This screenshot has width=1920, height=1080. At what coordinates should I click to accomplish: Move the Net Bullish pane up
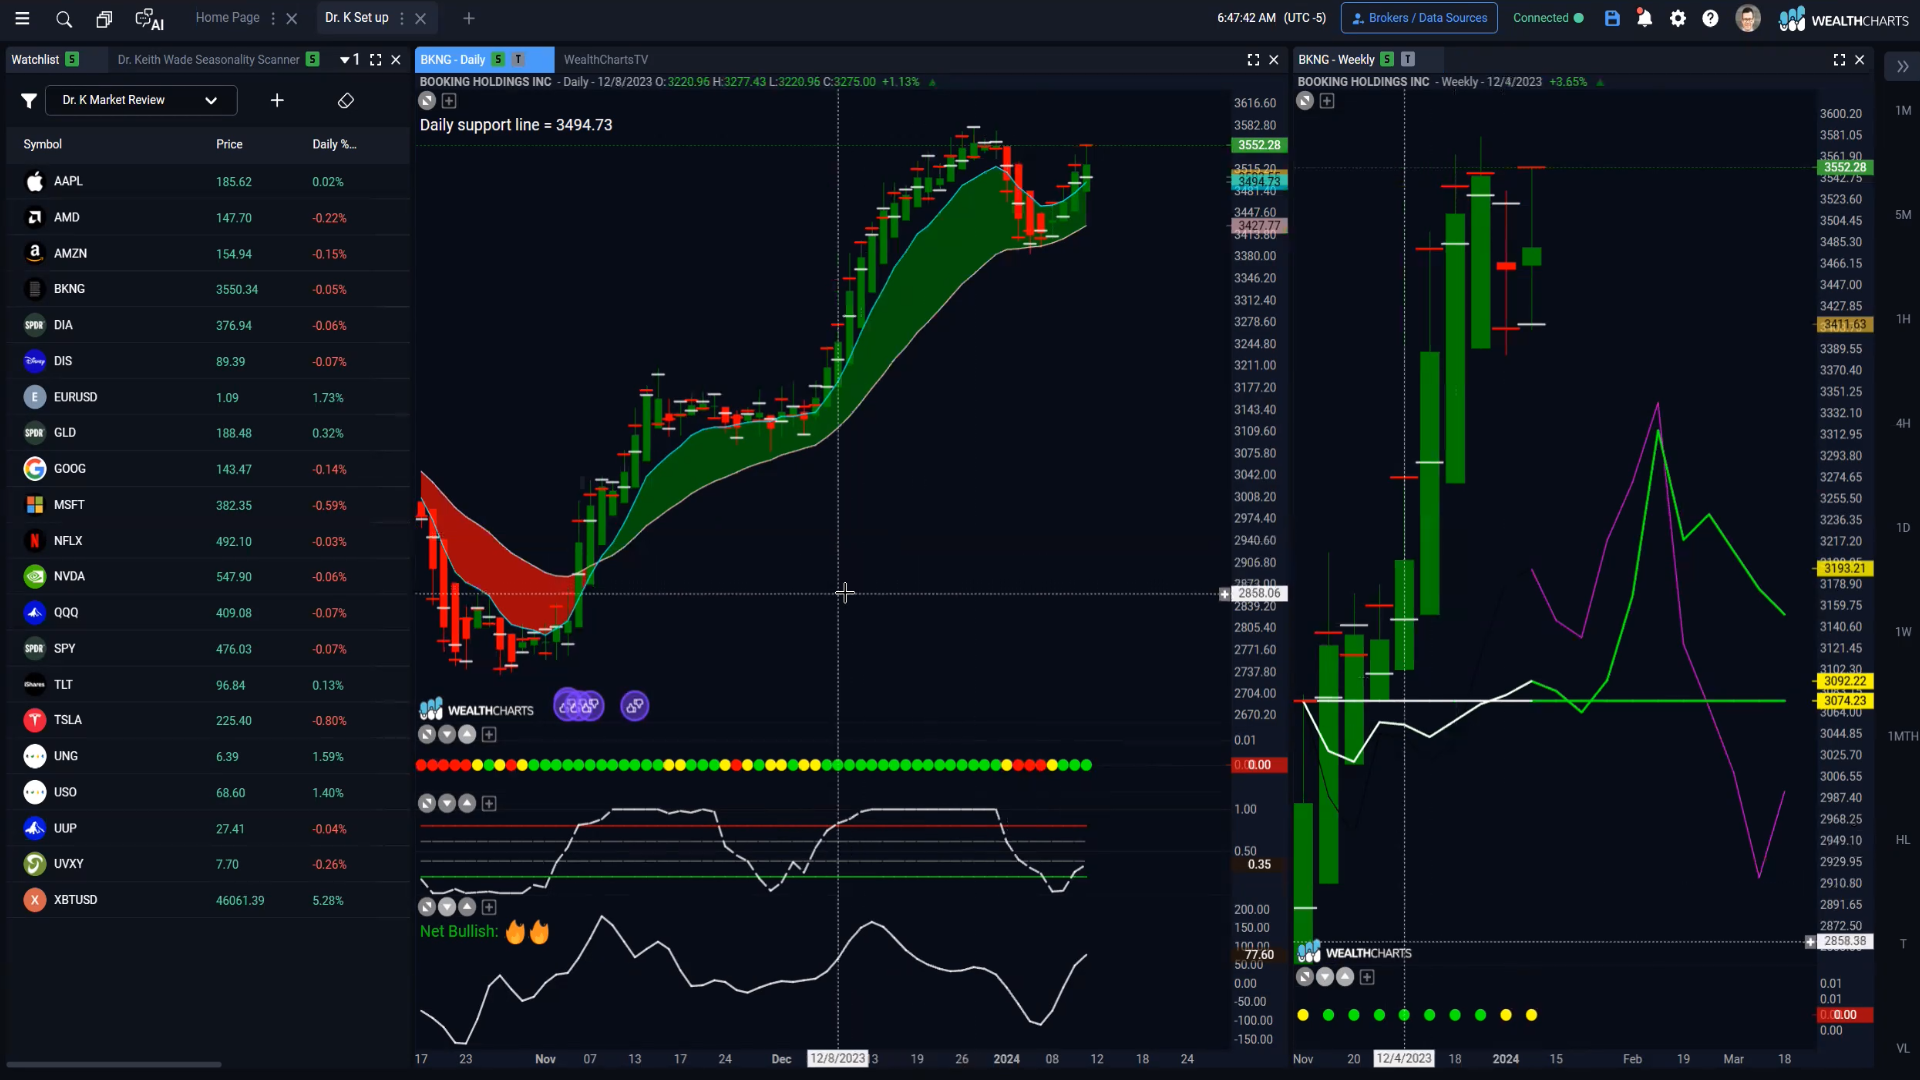(467, 907)
